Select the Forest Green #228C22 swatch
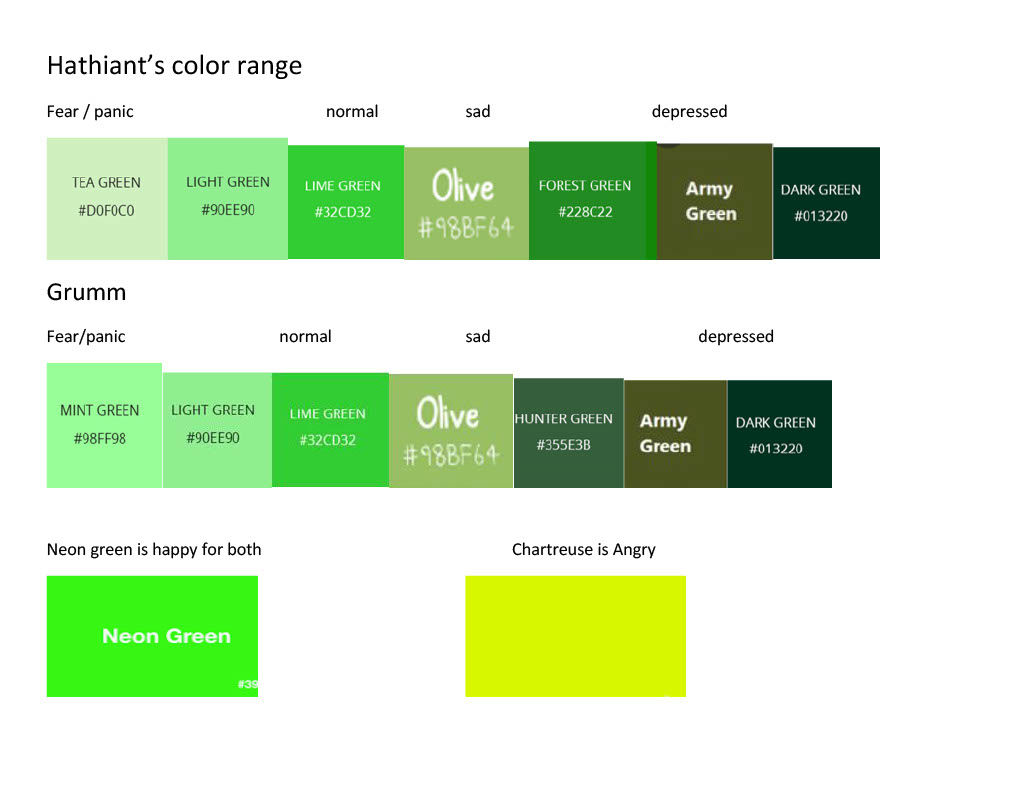This screenshot has height=791, width=1024. (592, 201)
